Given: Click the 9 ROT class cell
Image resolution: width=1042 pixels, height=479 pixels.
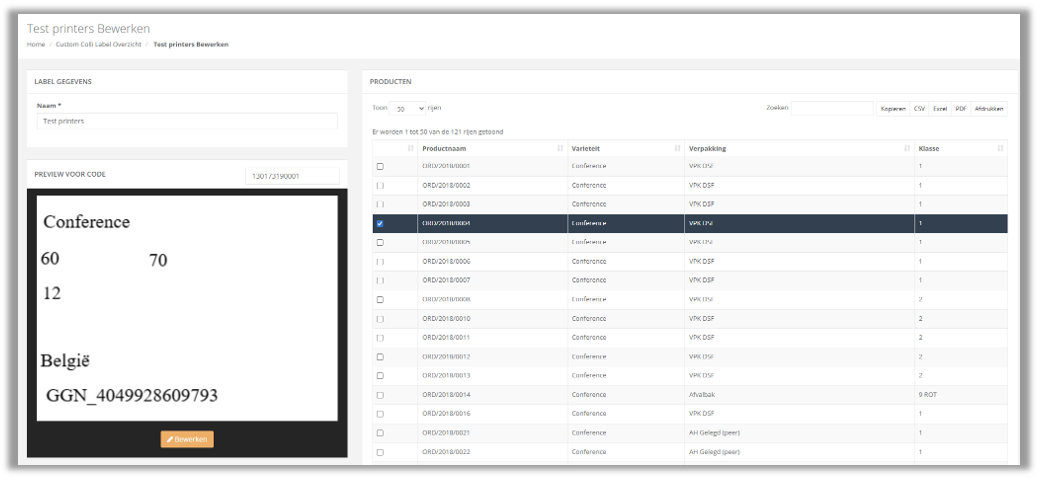Looking at the screenshot, I should (x=961, y=395).
